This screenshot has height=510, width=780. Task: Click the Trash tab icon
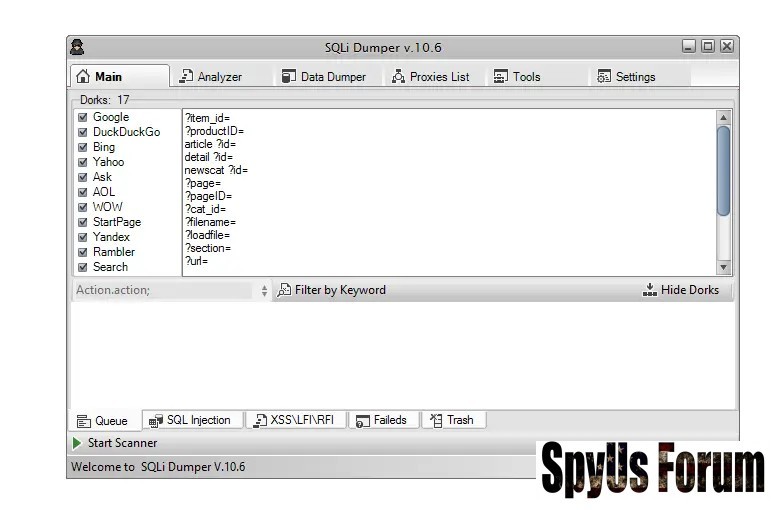tap(434, 421)
